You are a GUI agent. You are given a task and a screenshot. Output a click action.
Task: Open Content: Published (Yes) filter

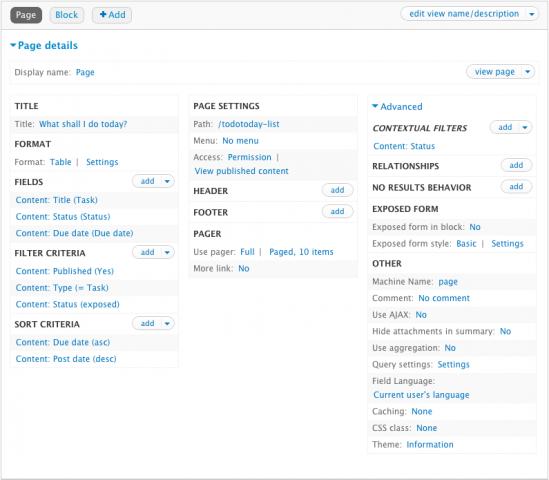65,271
